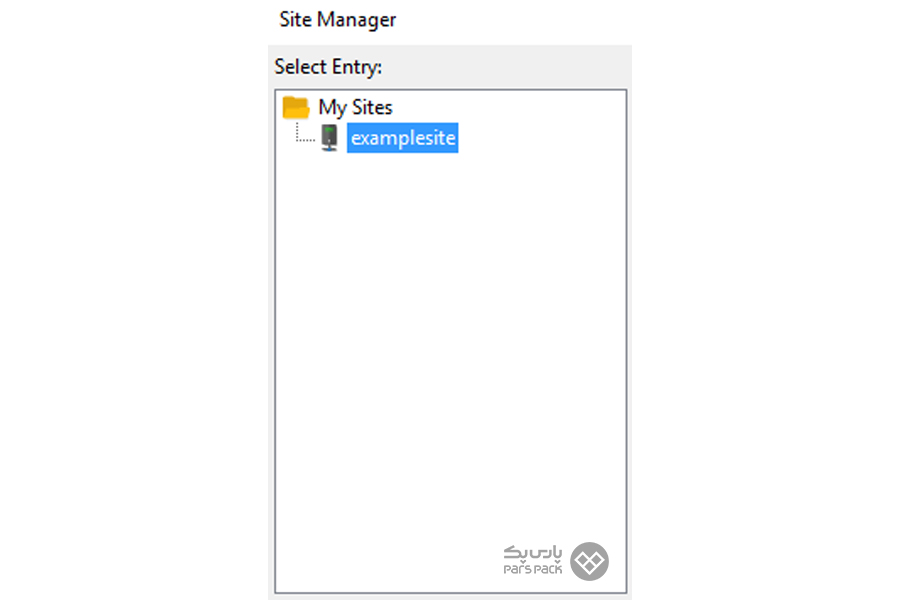Click the yellow My Sites folder icon
This screenshot has height=600, width=900.
[x=296, y=107]
